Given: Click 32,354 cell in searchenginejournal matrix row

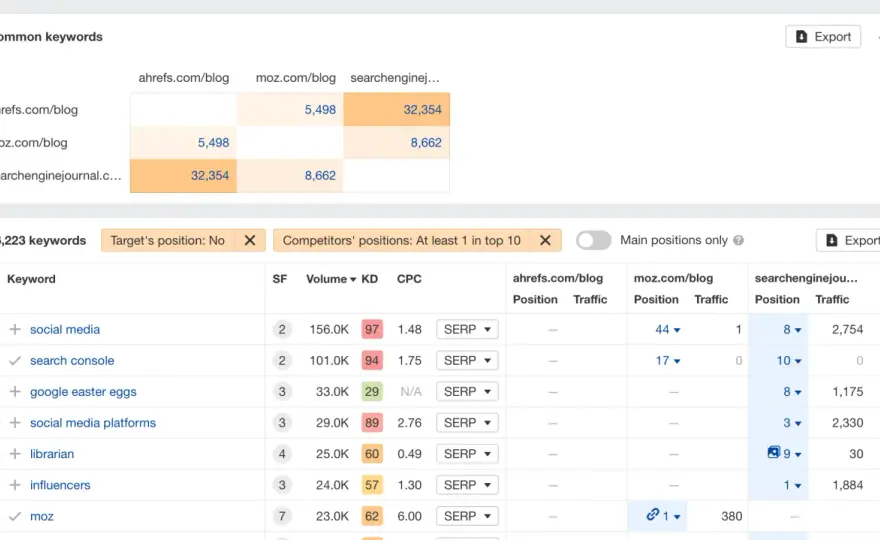Looking at the screenshot, I should coord(184,176).
